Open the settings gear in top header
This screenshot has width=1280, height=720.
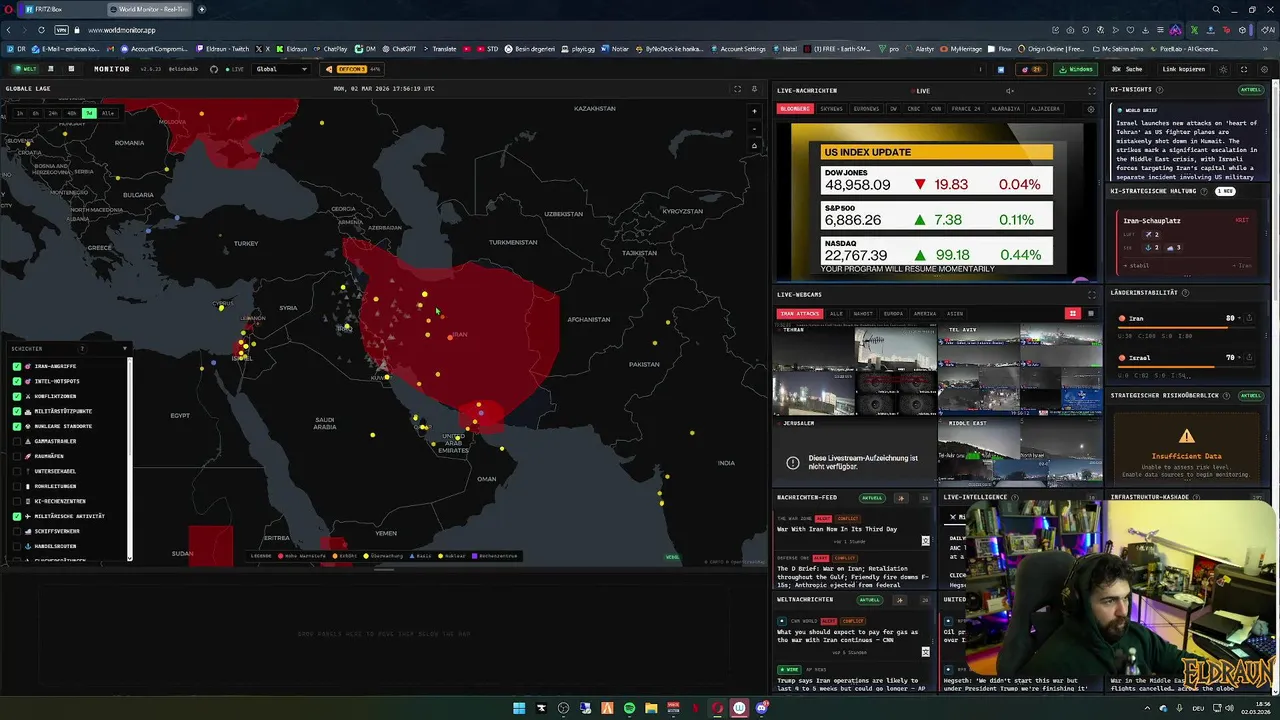tap(1264, 69)
